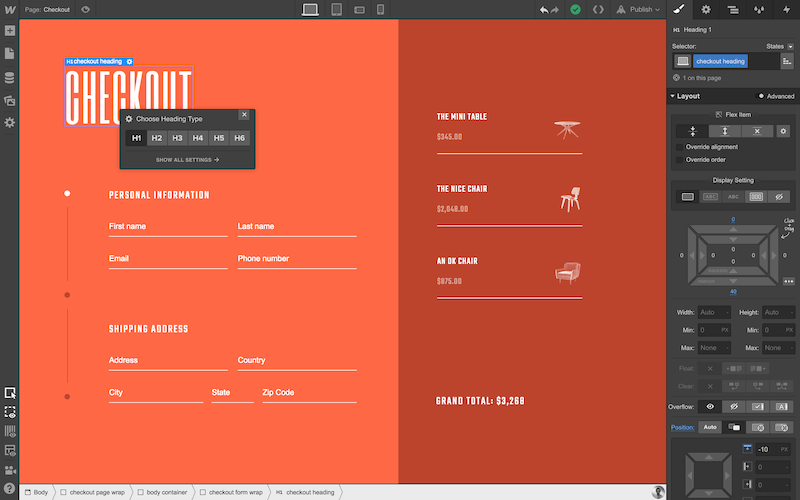Toggle the page preview eye icon
The height and width of the screenshot is (500, 800).
pyautogui.click(x=86, y=10)
